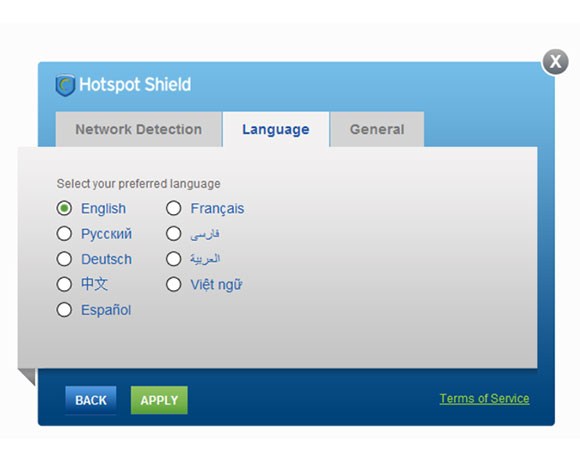Select Việt ngữ radio button
Image resolution: width=580 pixels, height=470 pixels.
pyautogui.click(x=173, y=284)
